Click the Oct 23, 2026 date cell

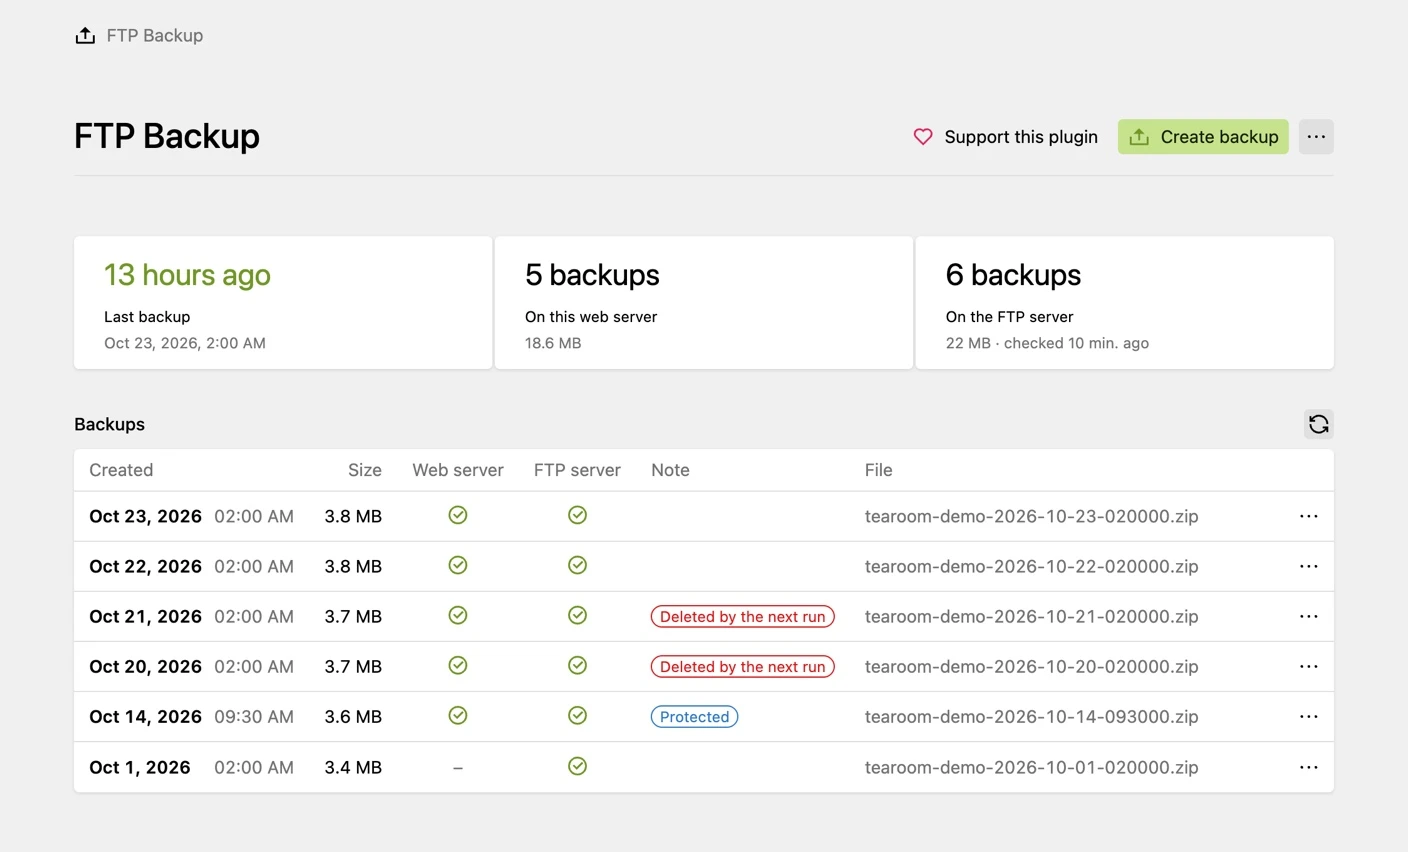(145, 516)
